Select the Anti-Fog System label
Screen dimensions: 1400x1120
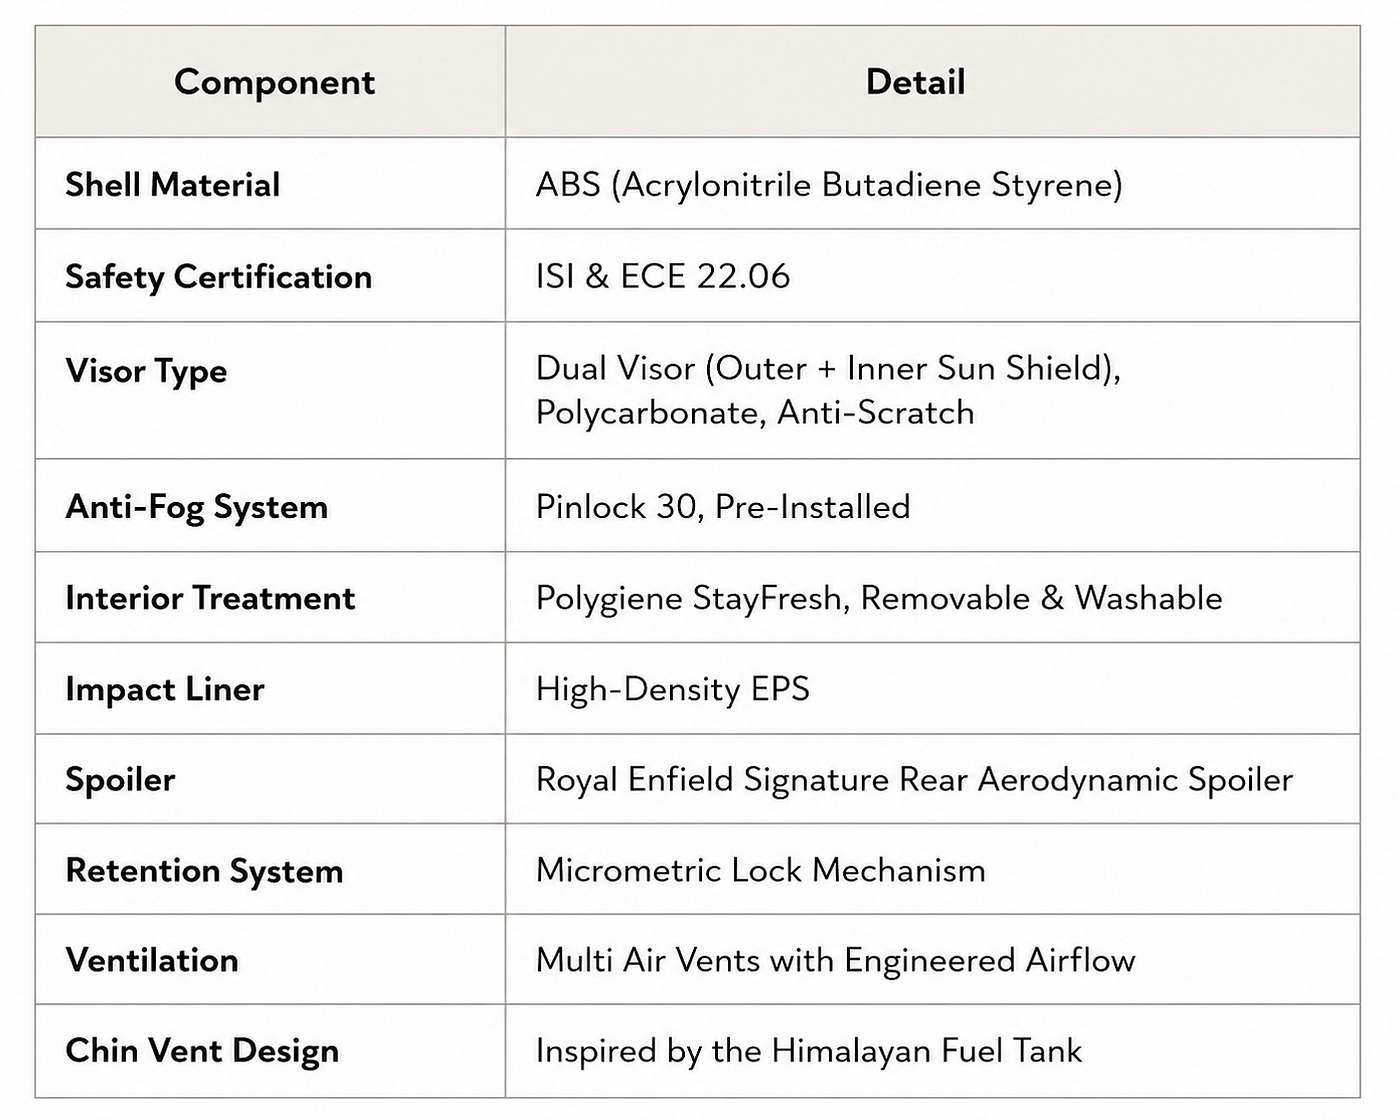pyautogui.click(x=197, y=507)
